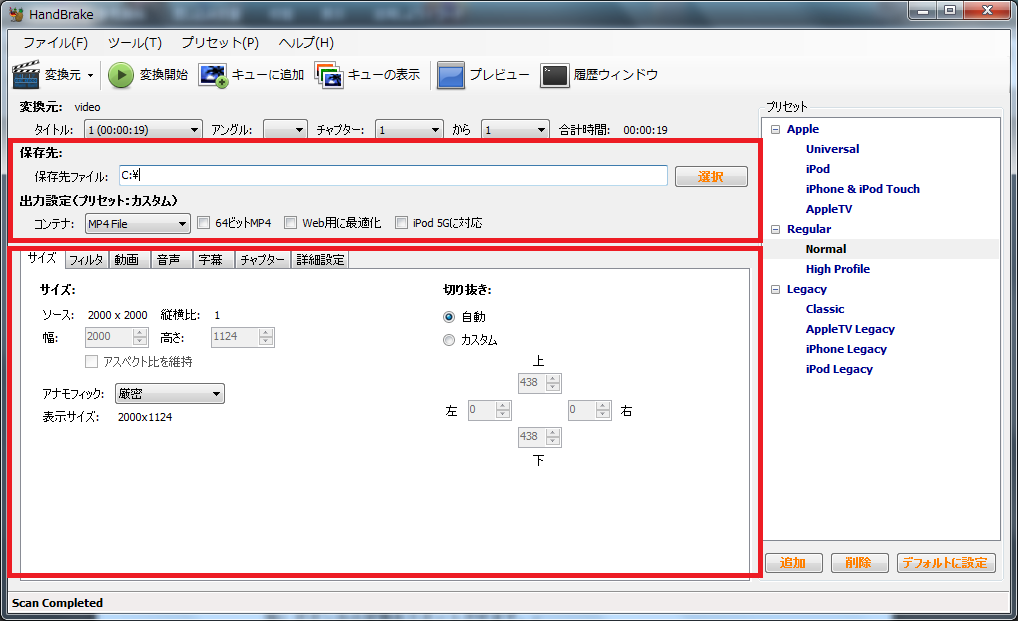
Task: Open the コンテナ MP4 File dropdown
Action: [x=138, y=224]
